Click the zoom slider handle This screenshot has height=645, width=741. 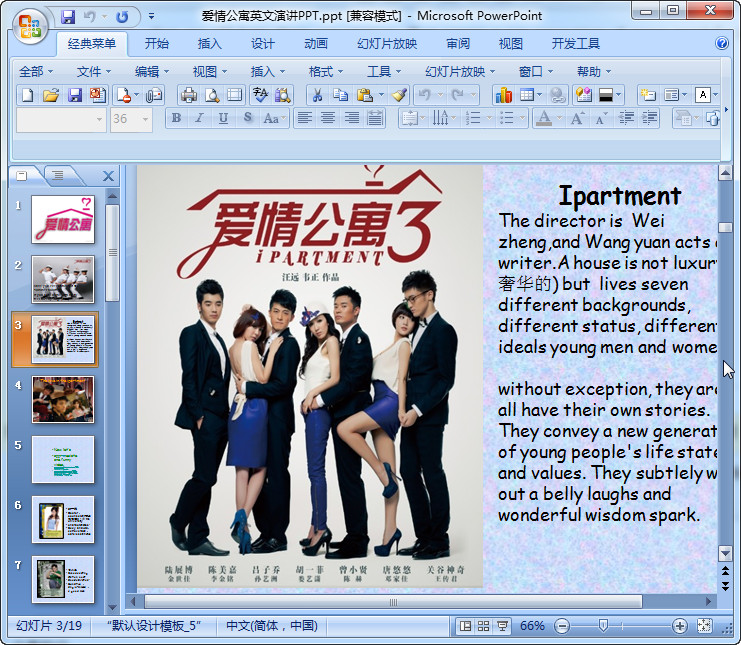pyautogui.click(x=603, y=626)
